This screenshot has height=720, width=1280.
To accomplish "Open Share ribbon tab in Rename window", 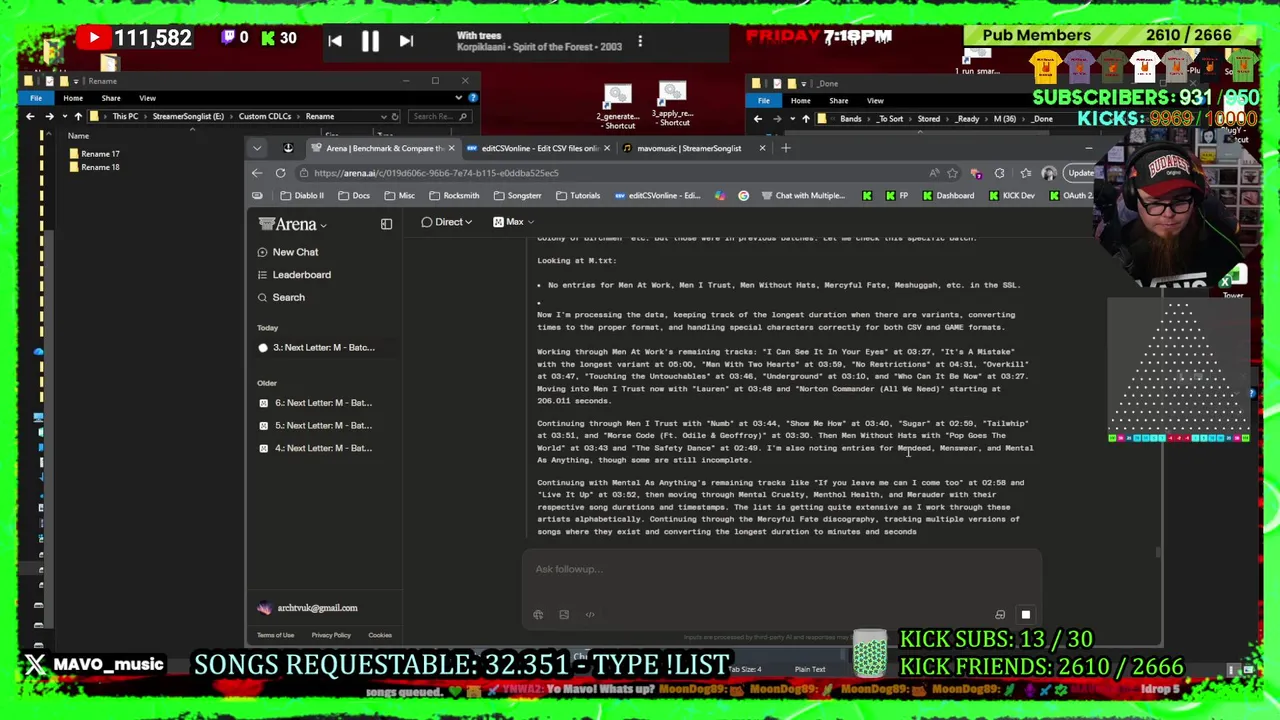I will [x=111, y=98].
